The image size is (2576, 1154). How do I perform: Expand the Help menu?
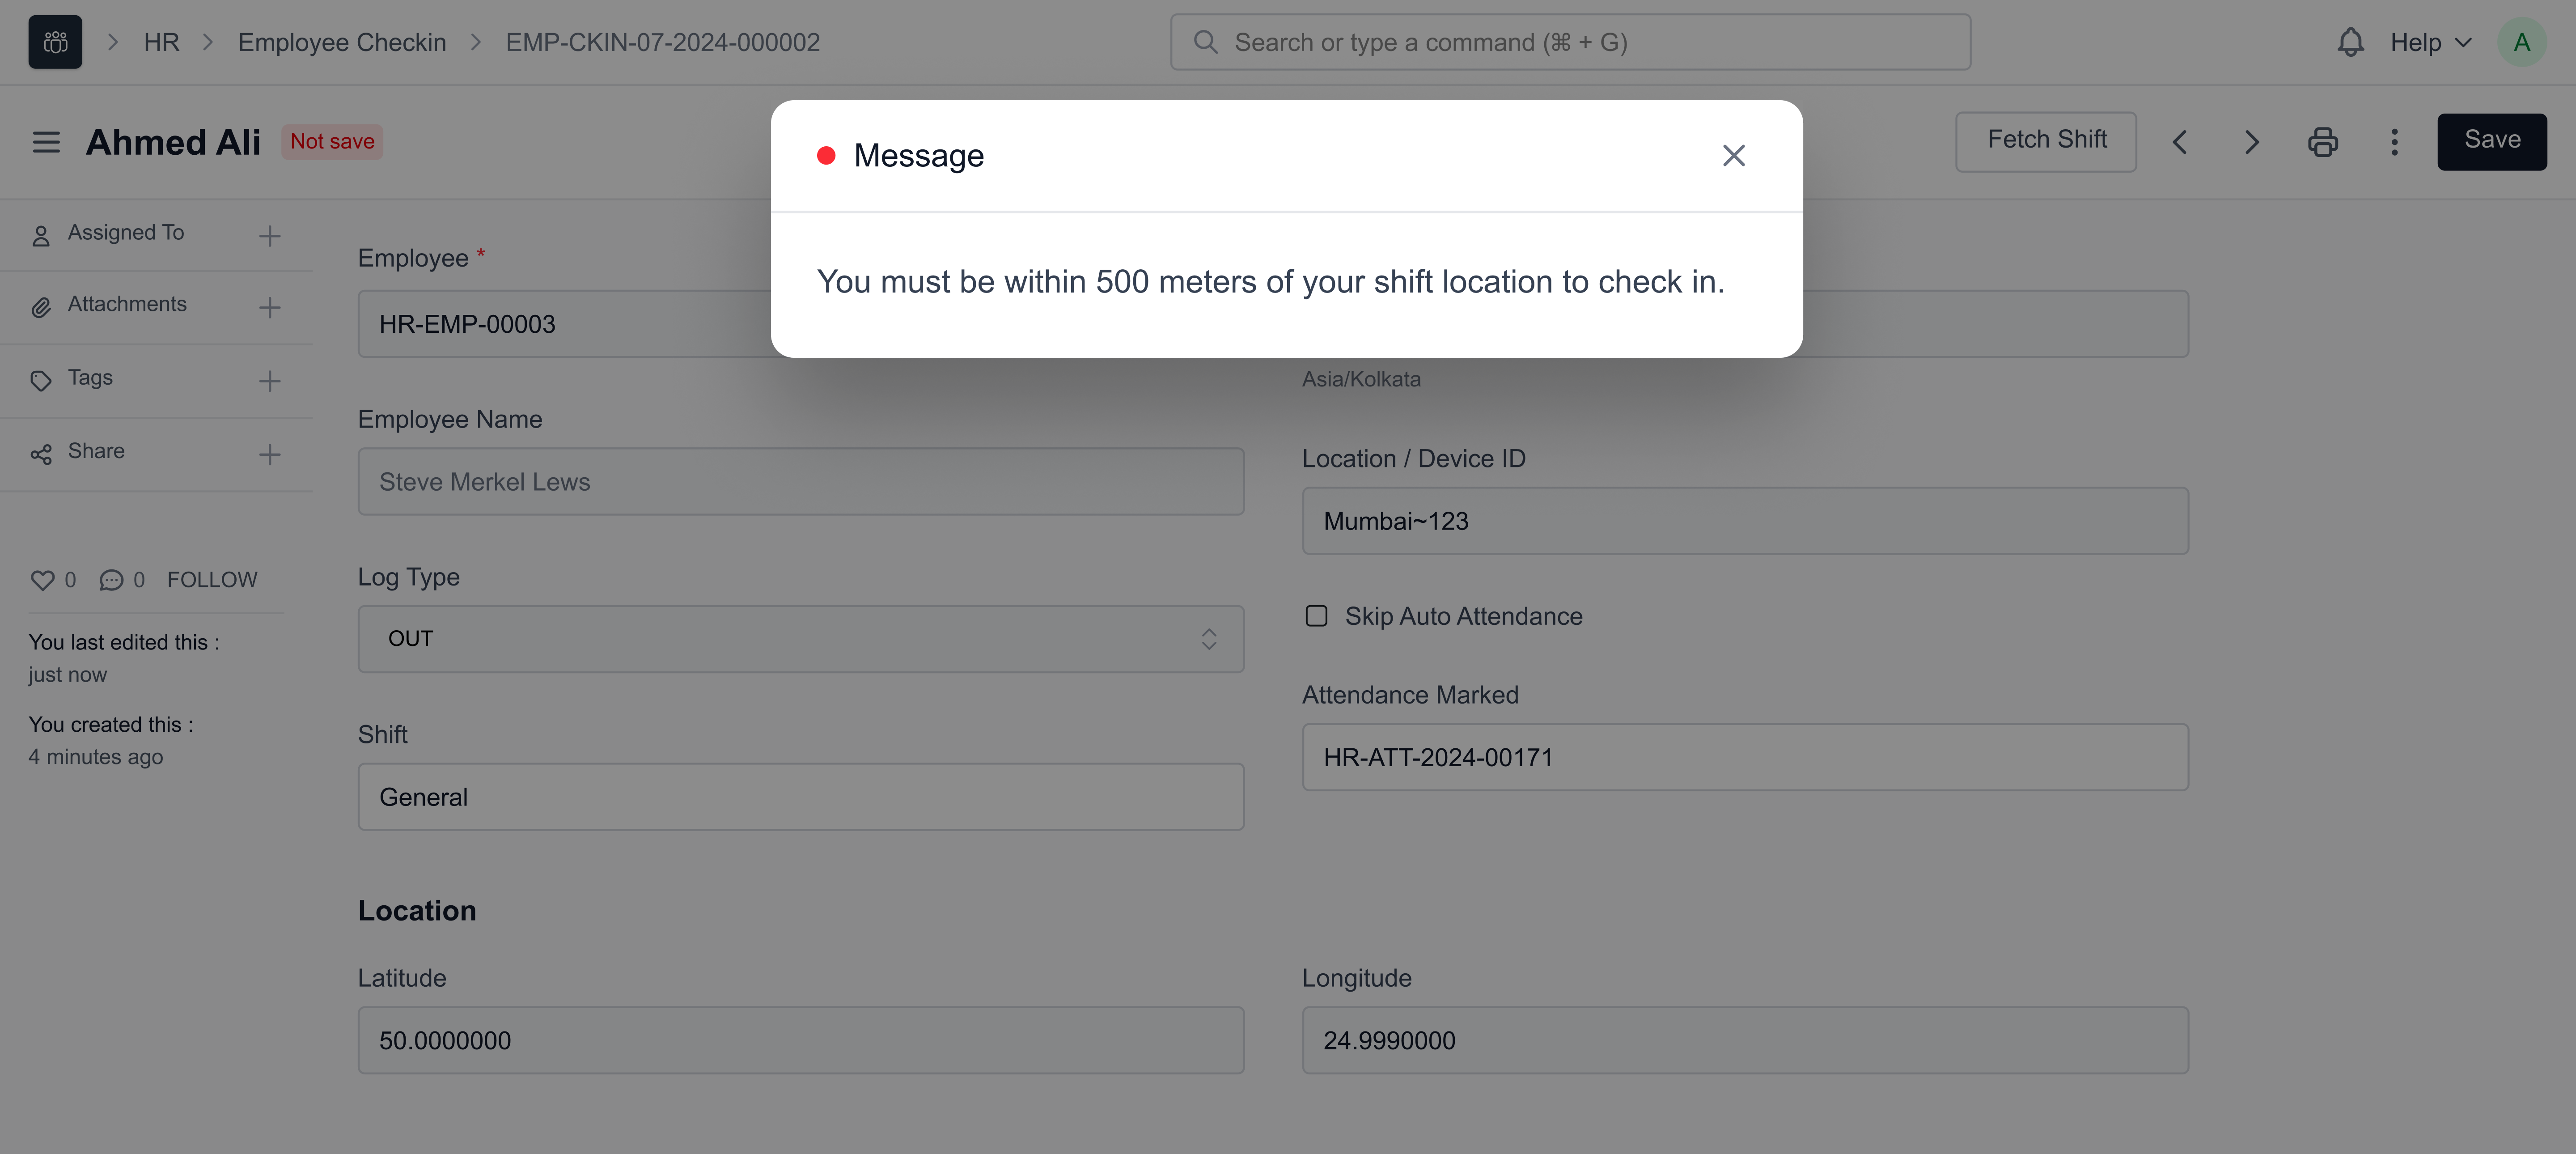pos(2430,42)
